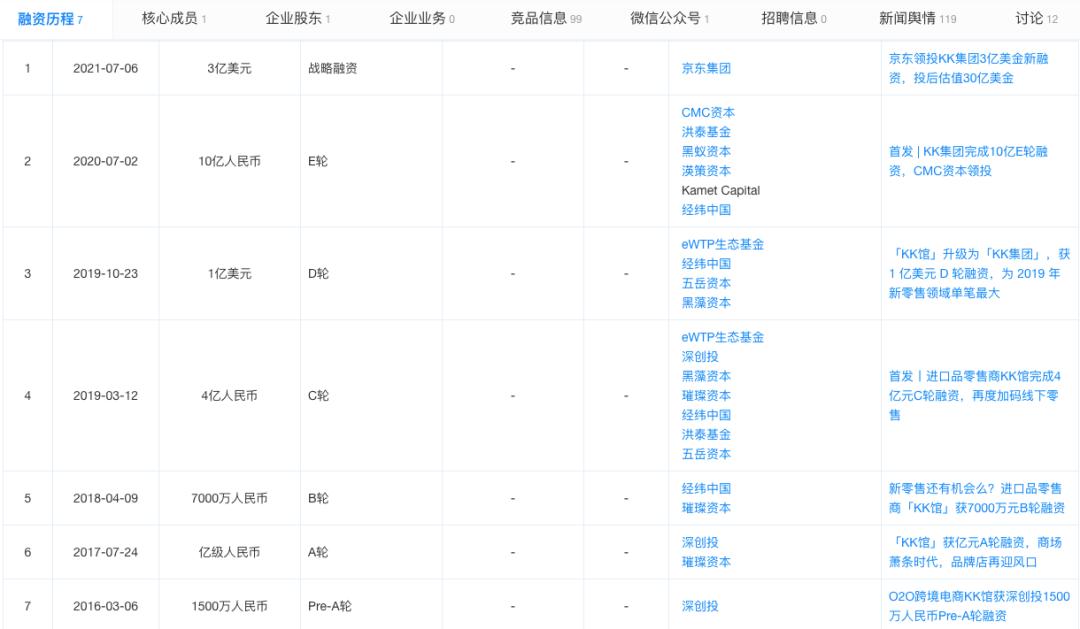This screenshot has height=629, width=1080.
Task: Select the amount 亿级人民币
Action: (x=229, y=552)
